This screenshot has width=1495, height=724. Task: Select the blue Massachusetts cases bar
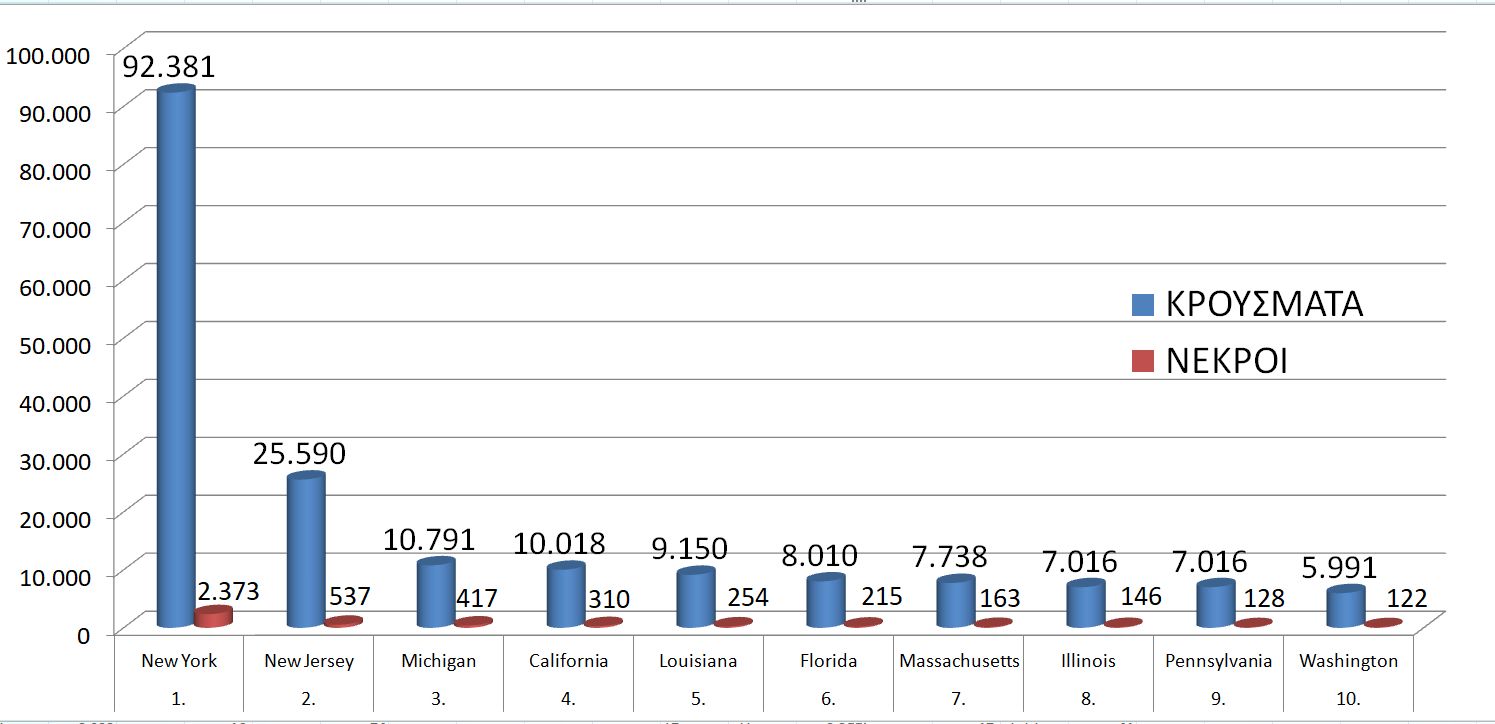955,601
